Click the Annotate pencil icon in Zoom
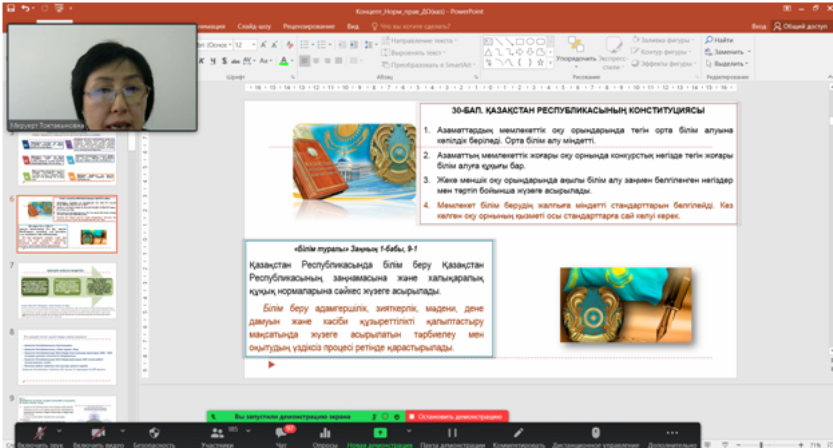 pos(519,431)
